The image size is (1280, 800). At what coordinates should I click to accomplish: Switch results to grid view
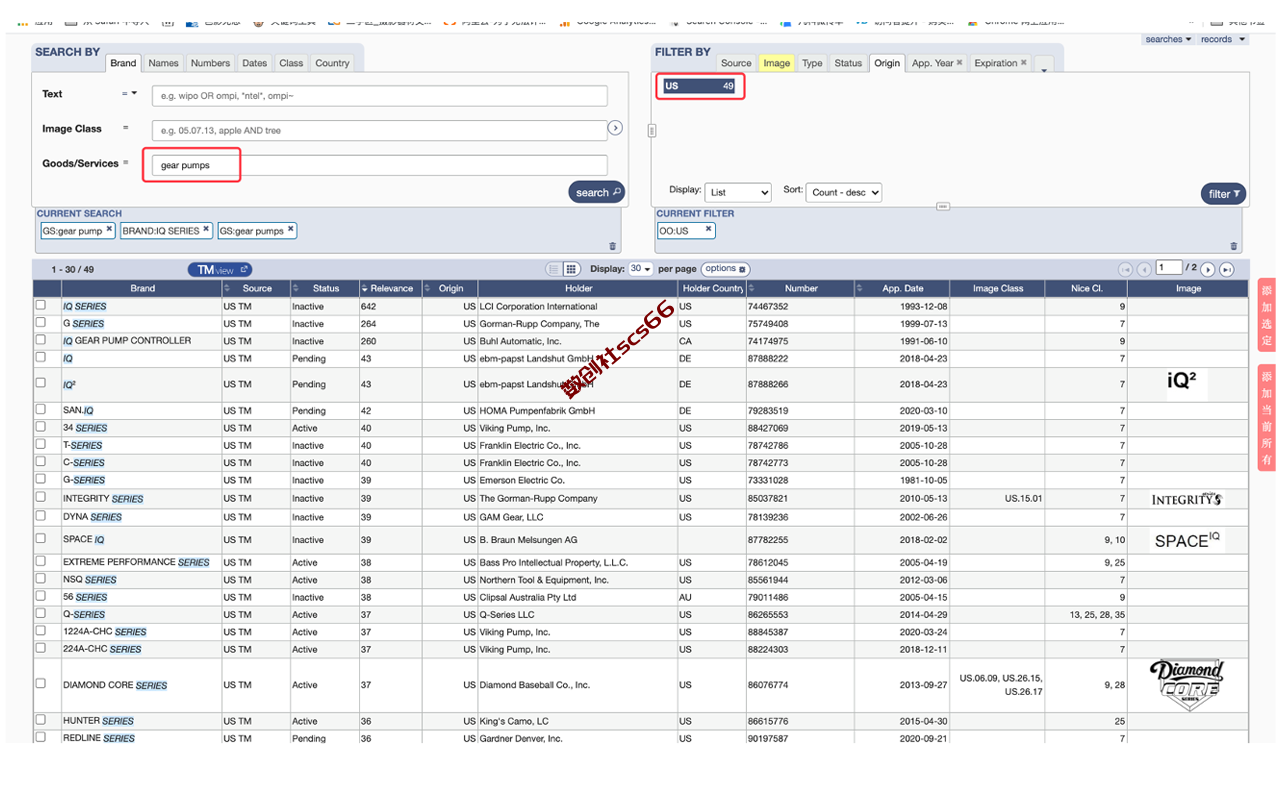[x=571, y=269]
